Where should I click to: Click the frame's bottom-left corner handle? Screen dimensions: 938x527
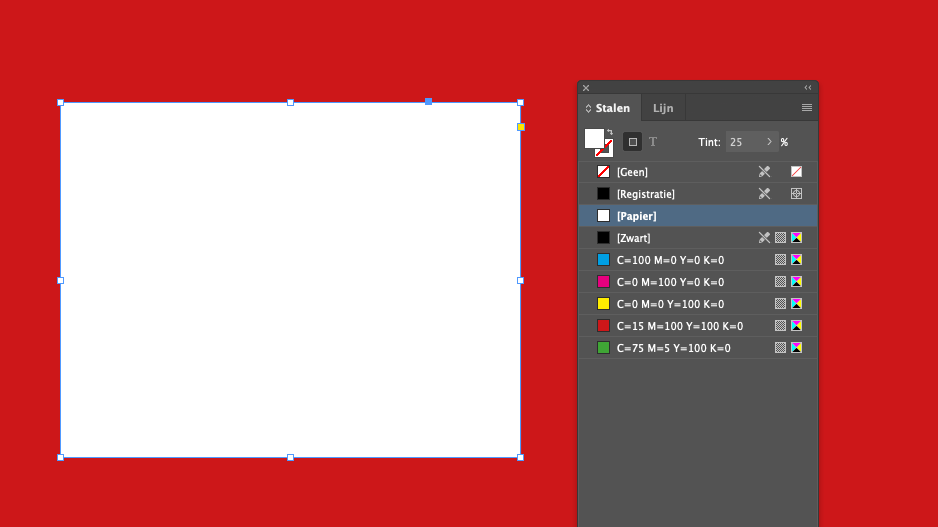tap(60, 458)
